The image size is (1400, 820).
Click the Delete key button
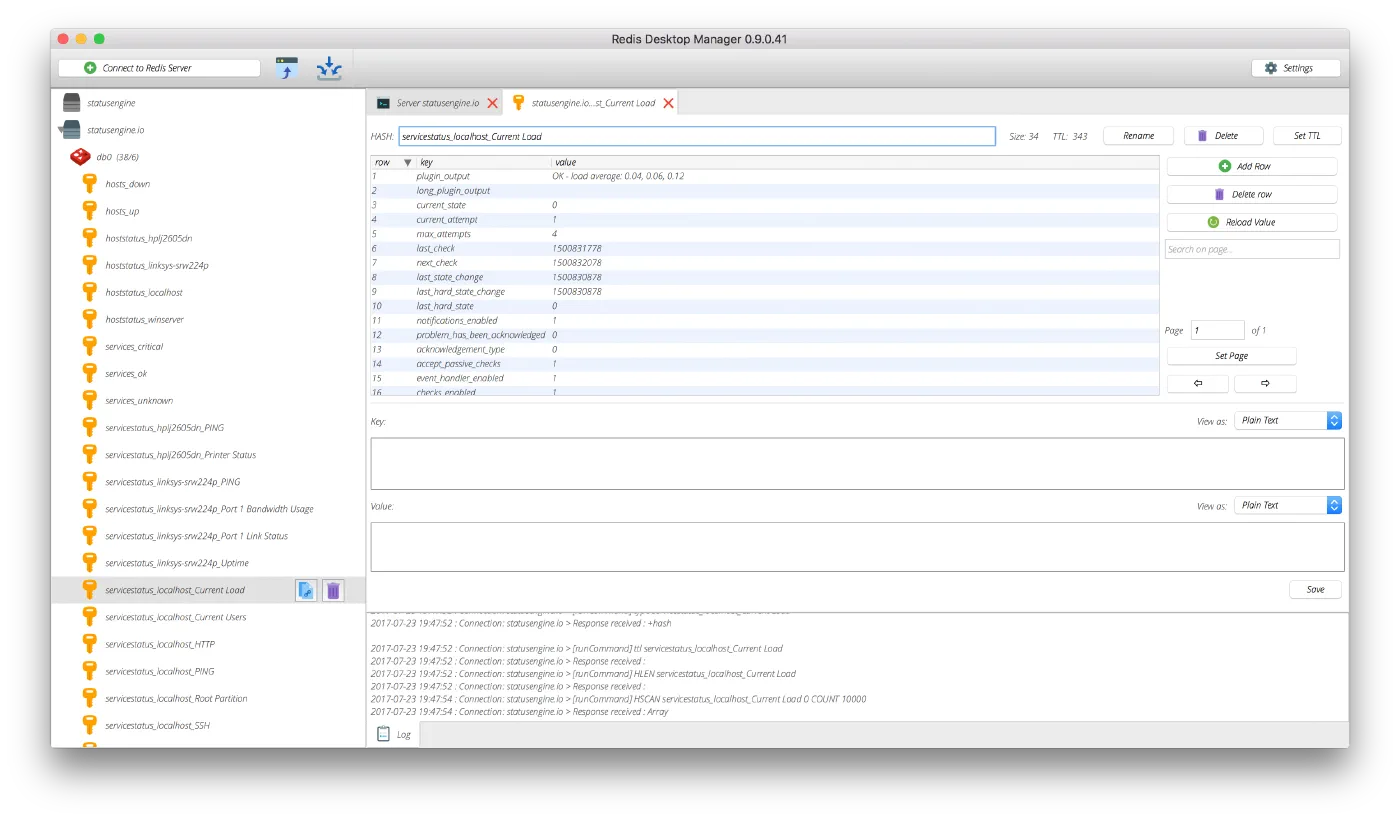click(x=1224, y=136)
